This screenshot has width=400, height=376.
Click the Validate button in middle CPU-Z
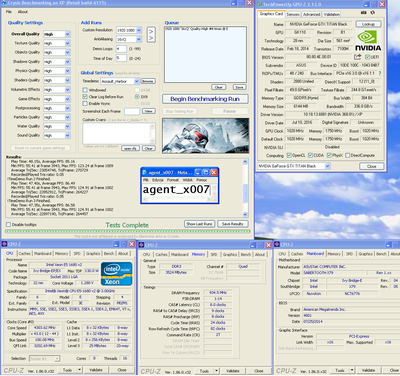pos(233,371)
